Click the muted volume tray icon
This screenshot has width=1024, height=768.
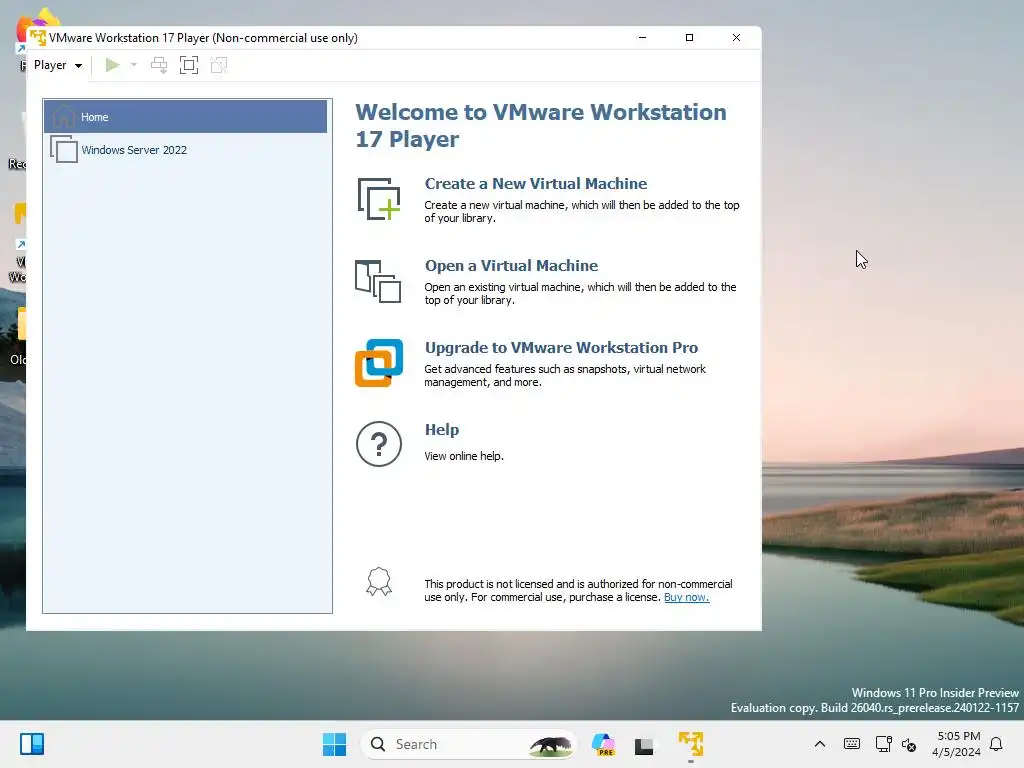tap(909, 744)
